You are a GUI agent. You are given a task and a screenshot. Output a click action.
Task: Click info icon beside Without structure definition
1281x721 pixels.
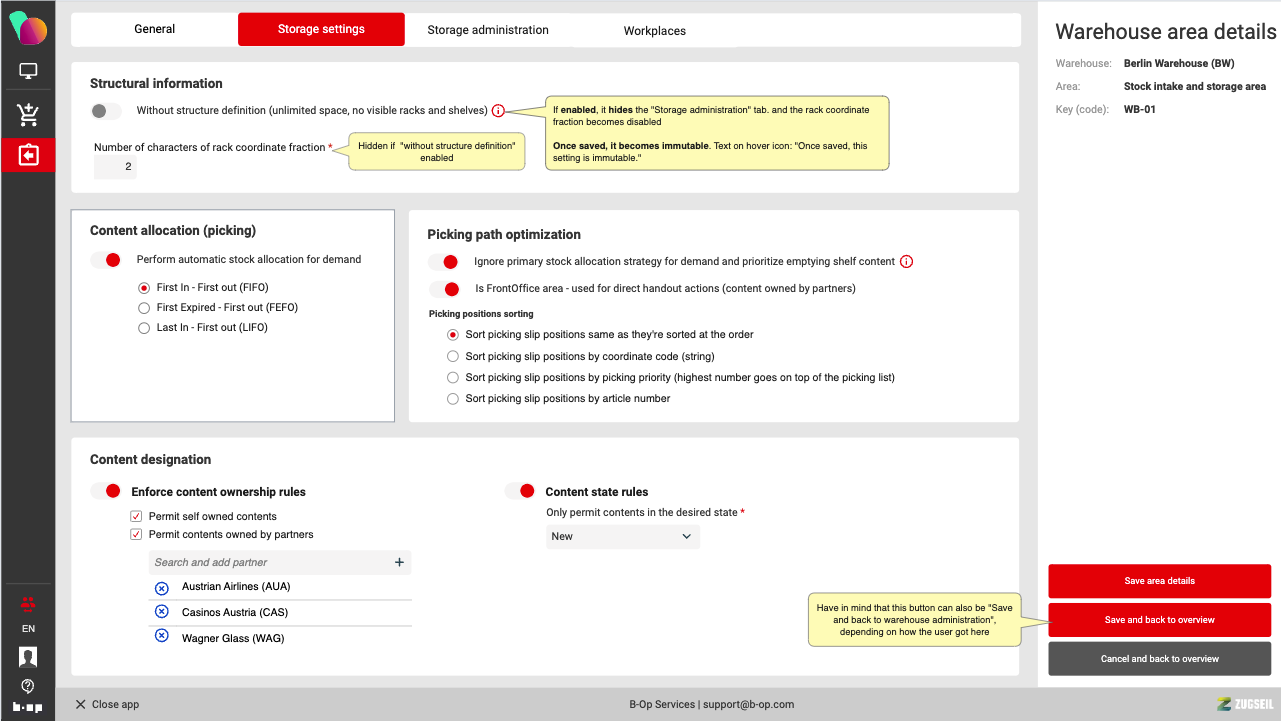498,111
